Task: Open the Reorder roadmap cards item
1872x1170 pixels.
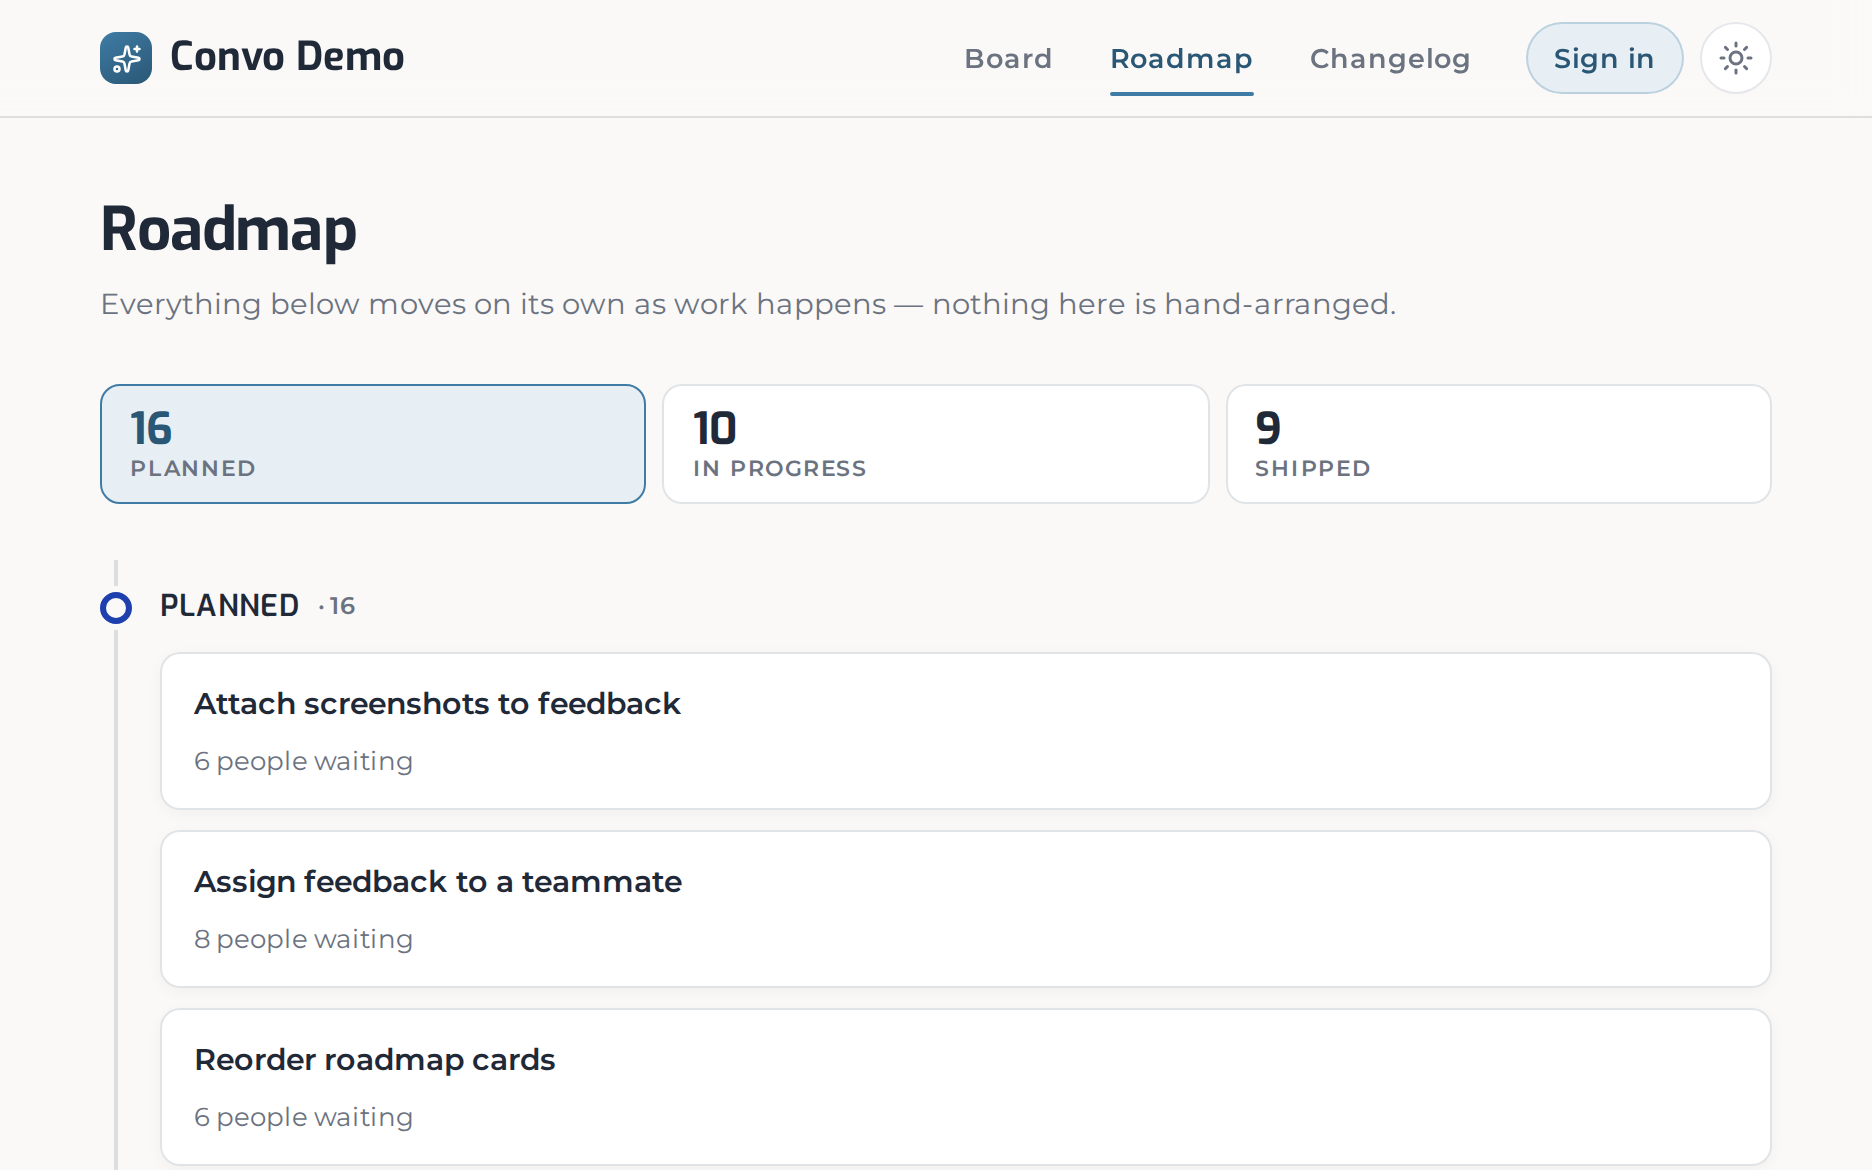Action: (x=966, y=1087)
